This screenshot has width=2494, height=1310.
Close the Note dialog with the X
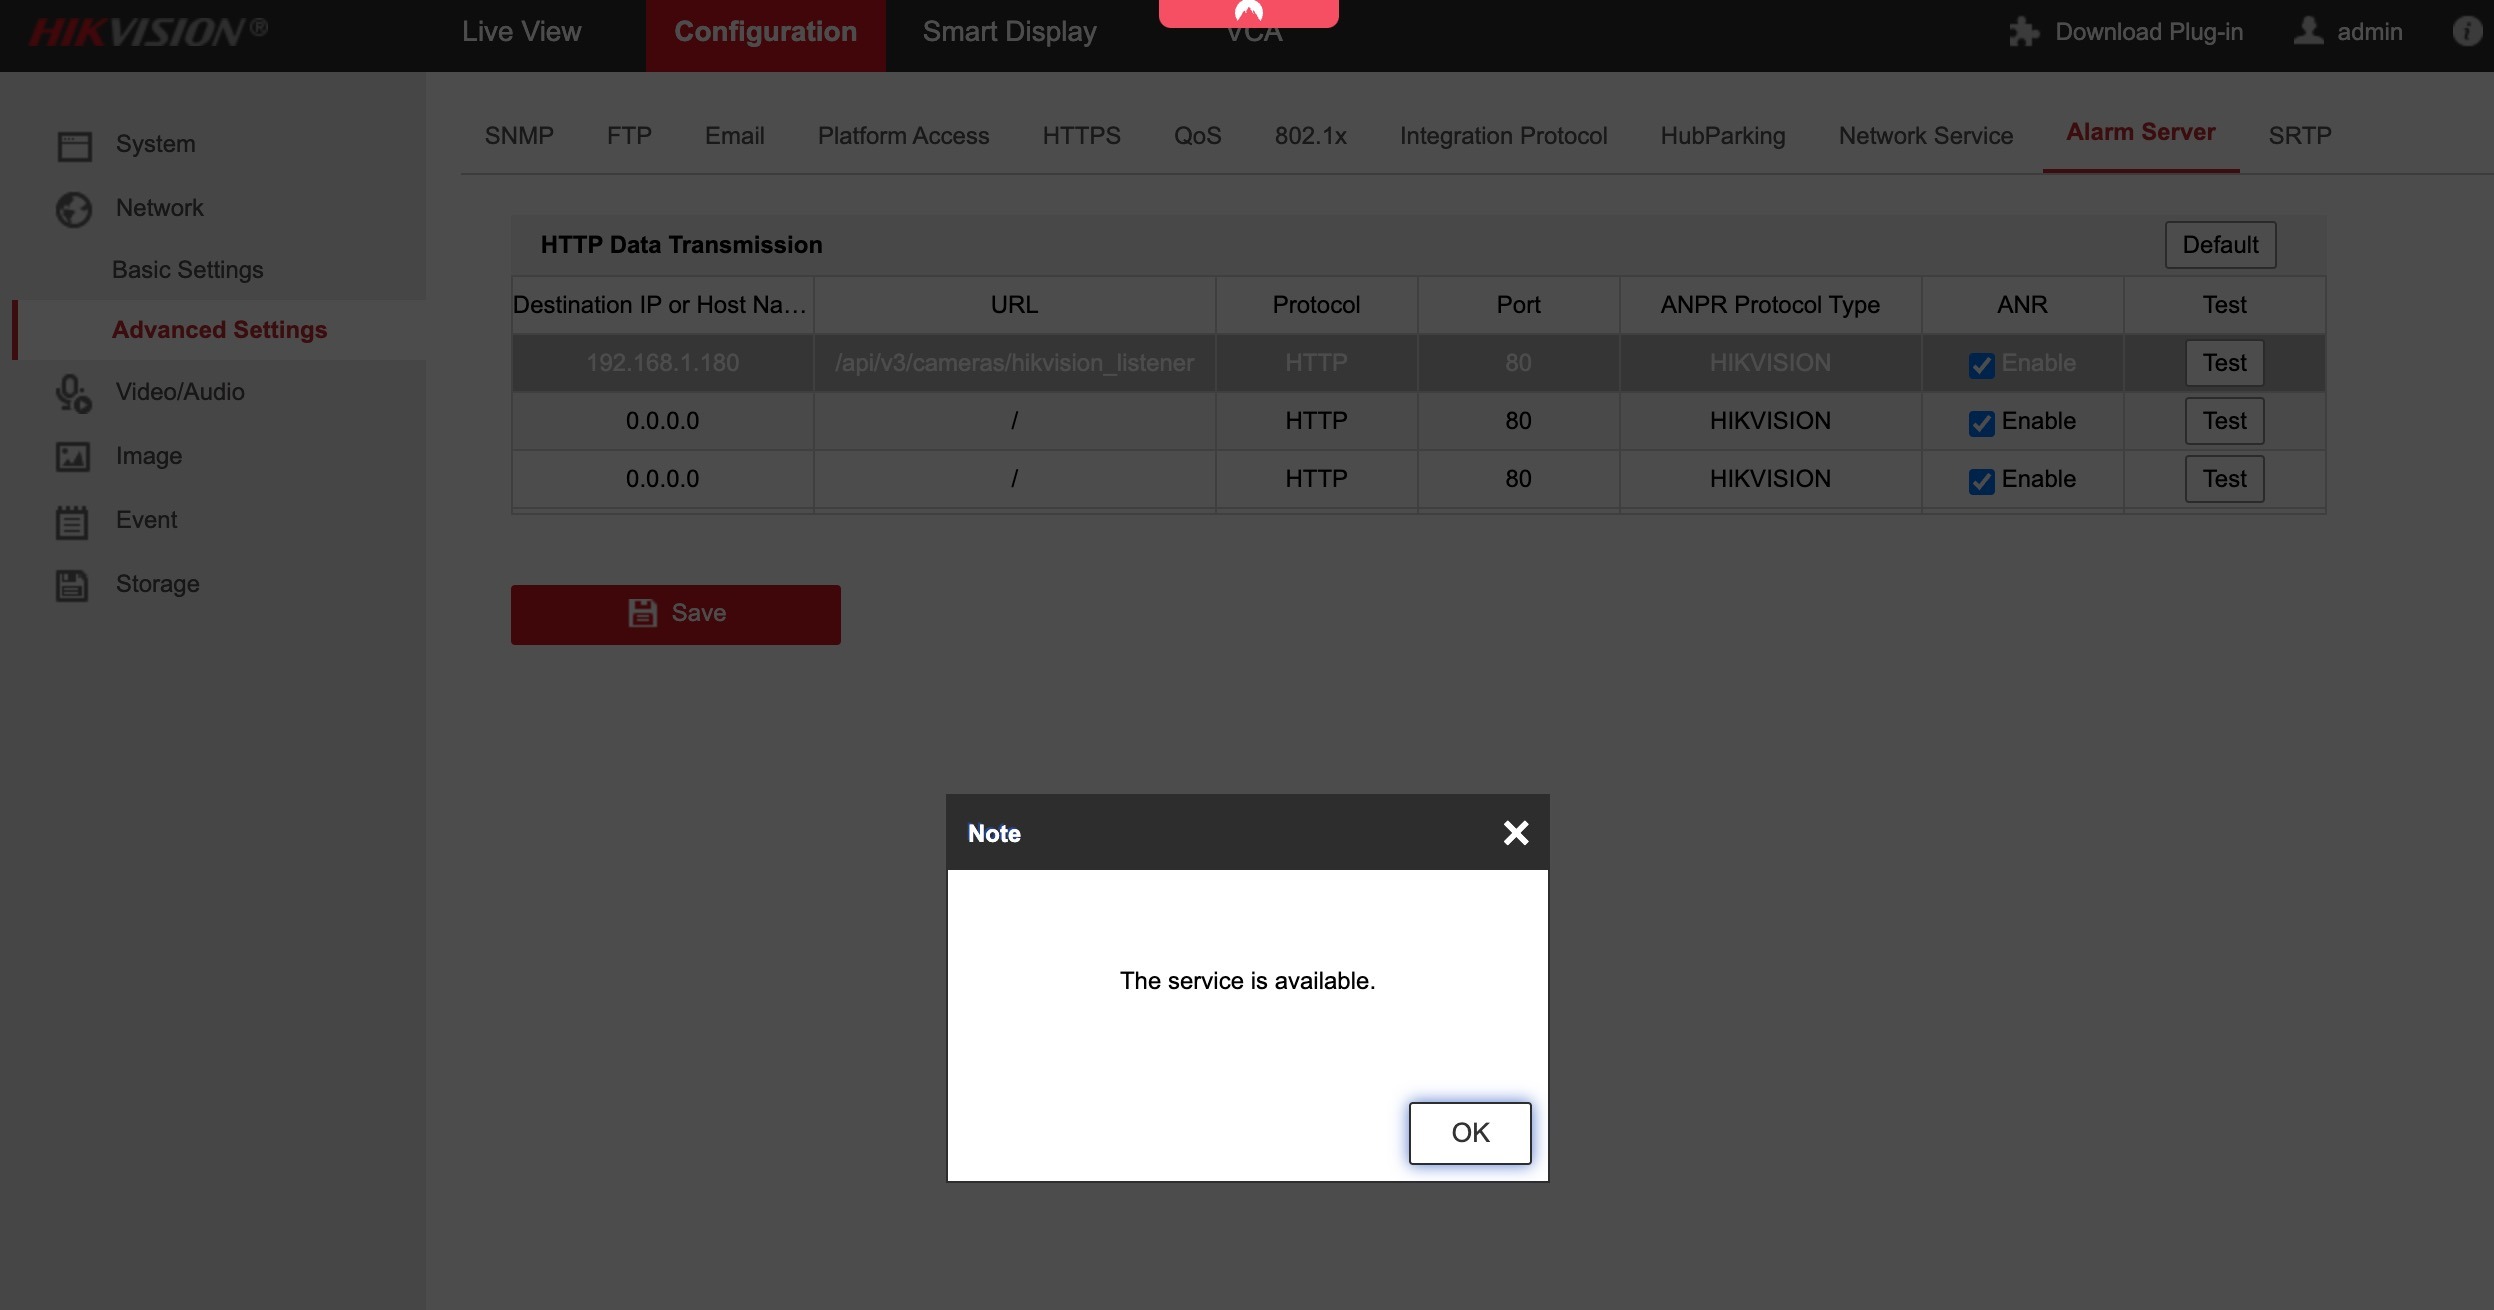click(1515, 832)
